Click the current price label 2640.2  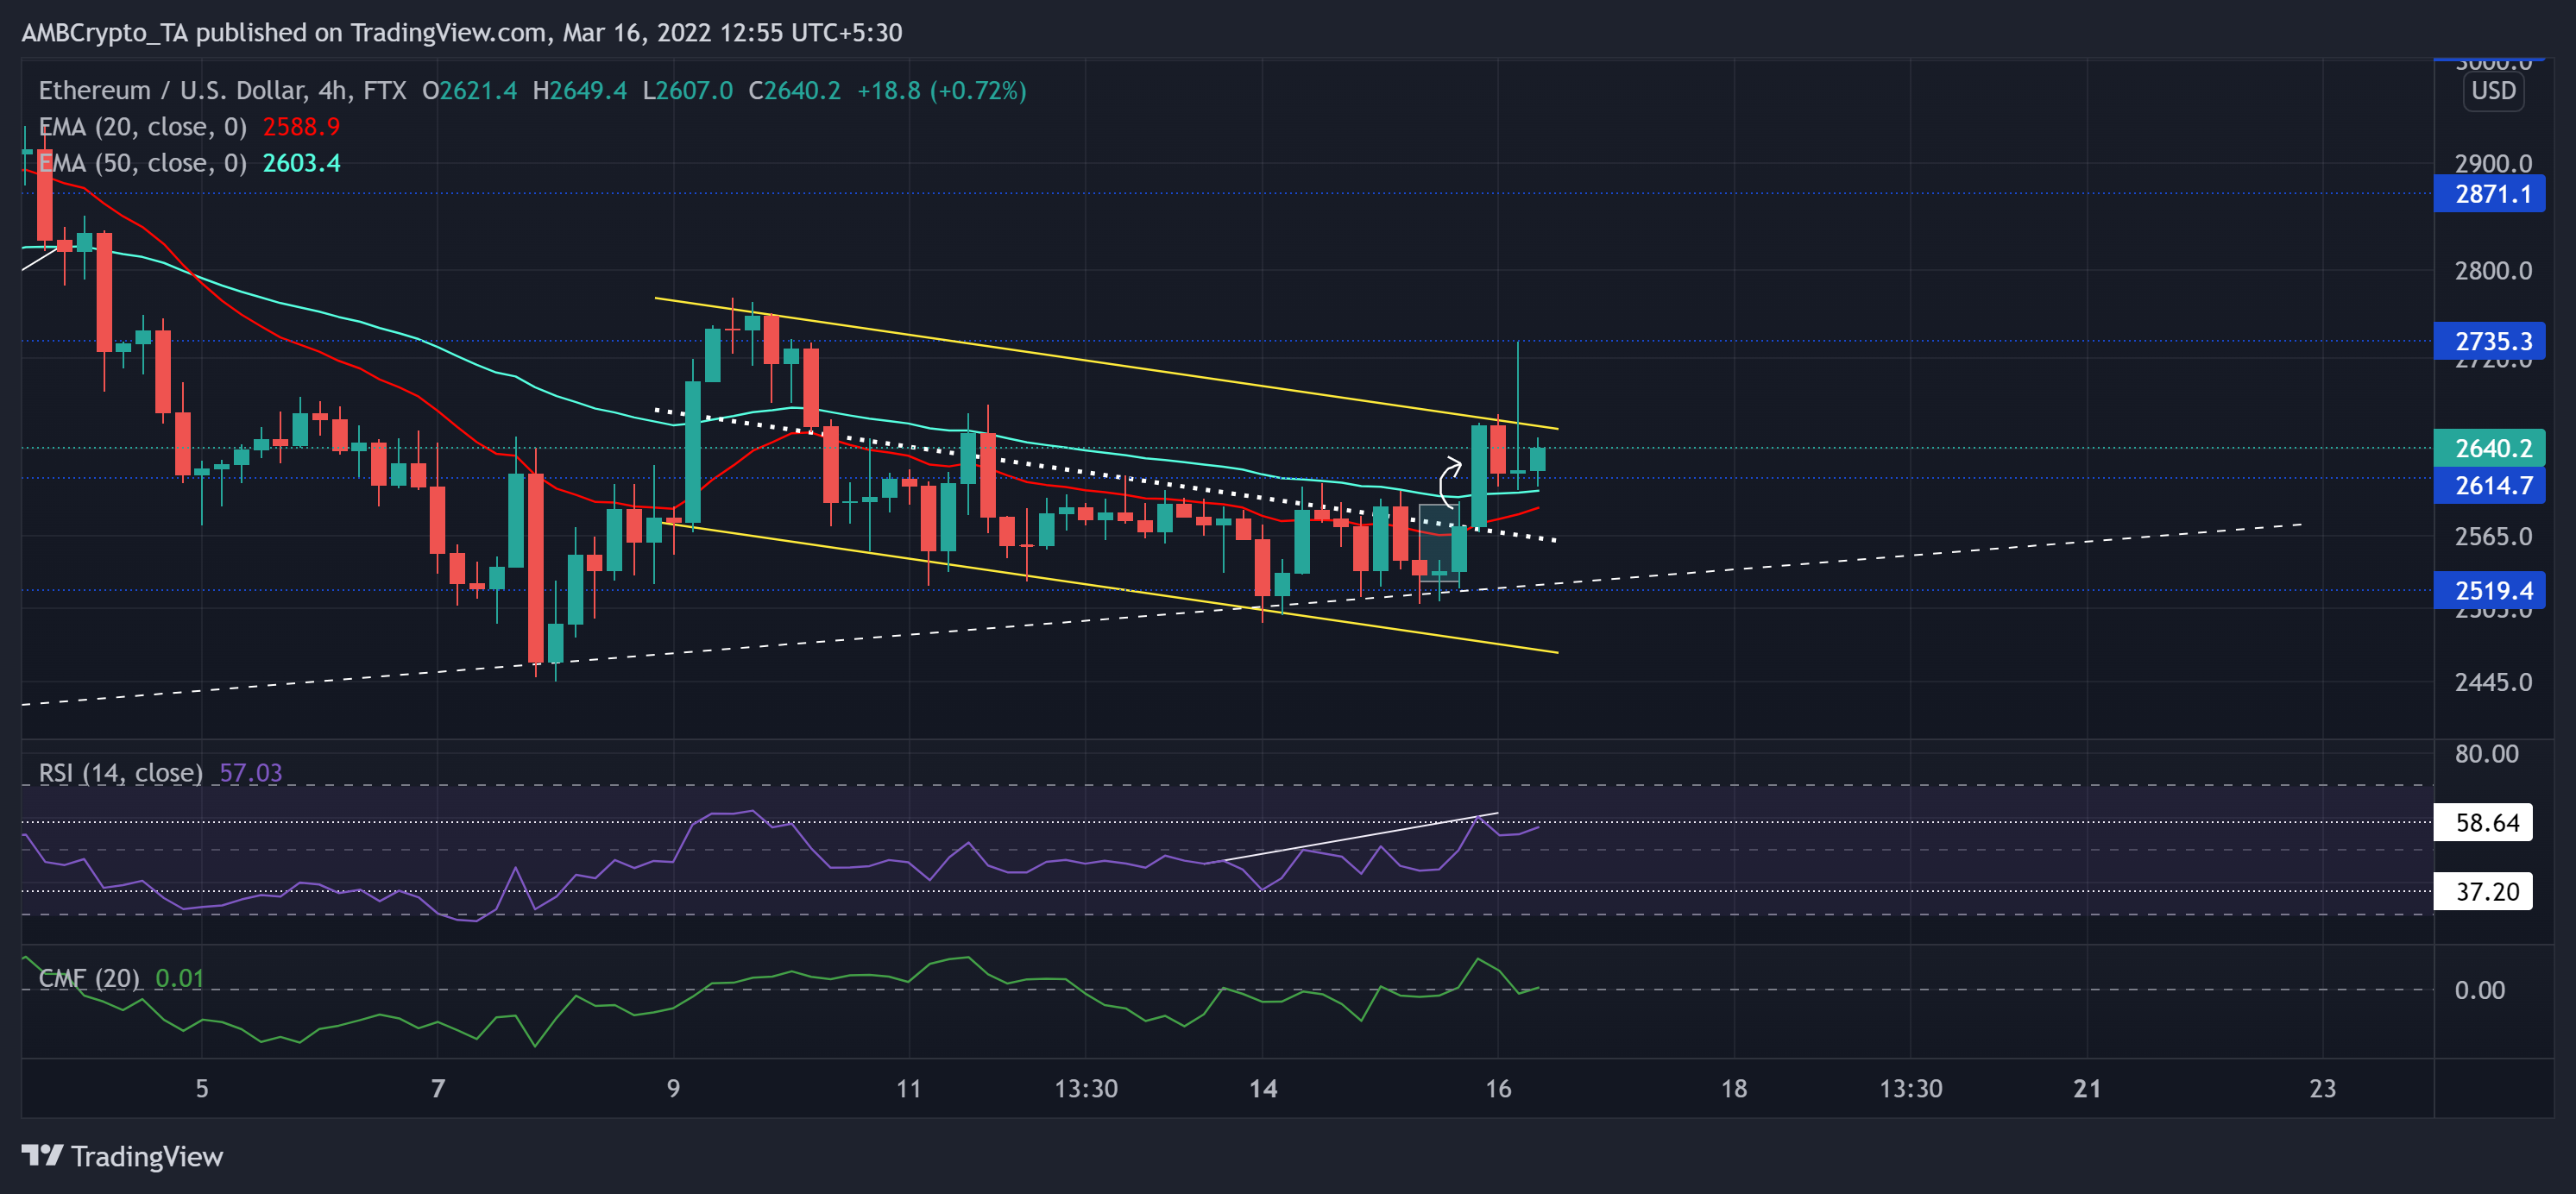(x=2489, y=448)
